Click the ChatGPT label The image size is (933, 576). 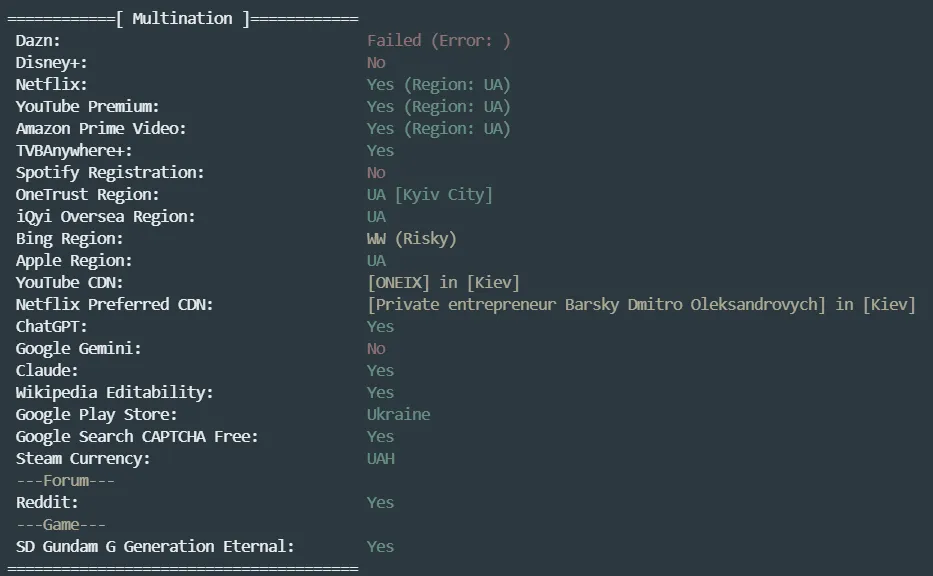[51, 327]
